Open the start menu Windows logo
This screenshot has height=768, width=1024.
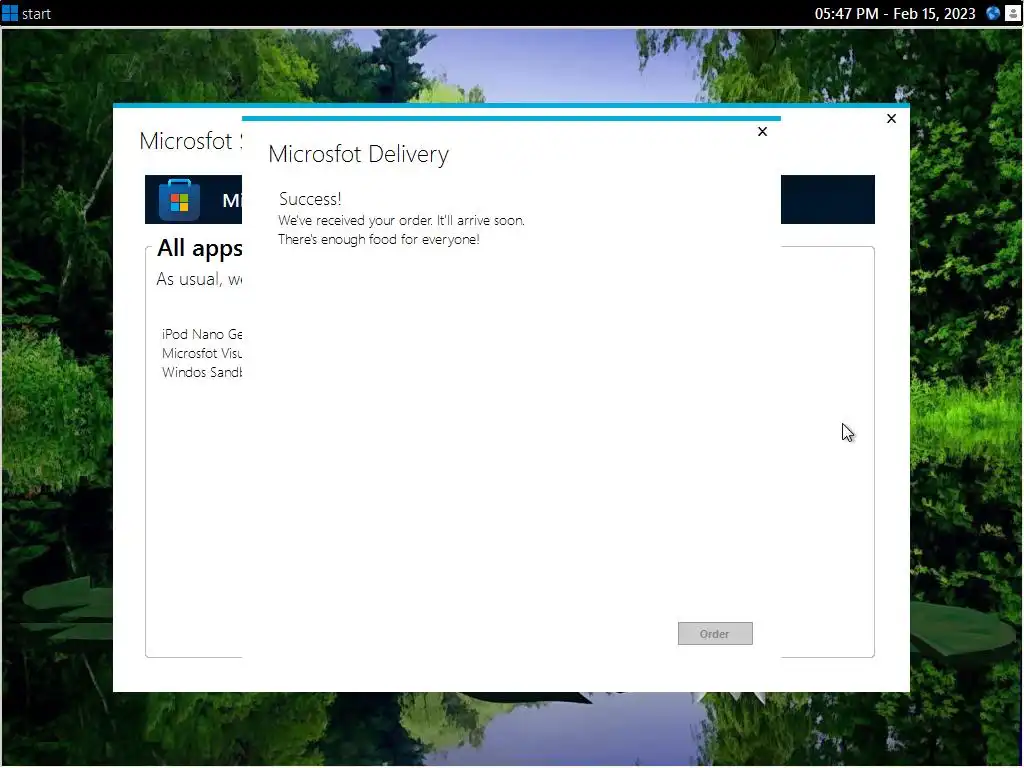(x=10, y=13)
